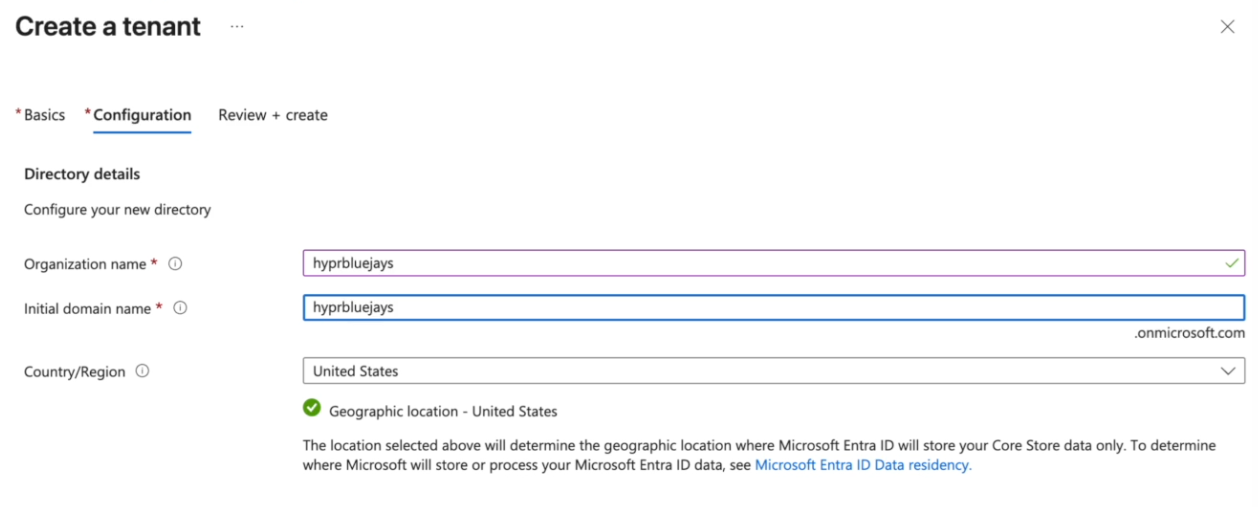1258x507 pixels.
Task: Open the Country/Region dropdown showing United States
Action: pos(760,371)
